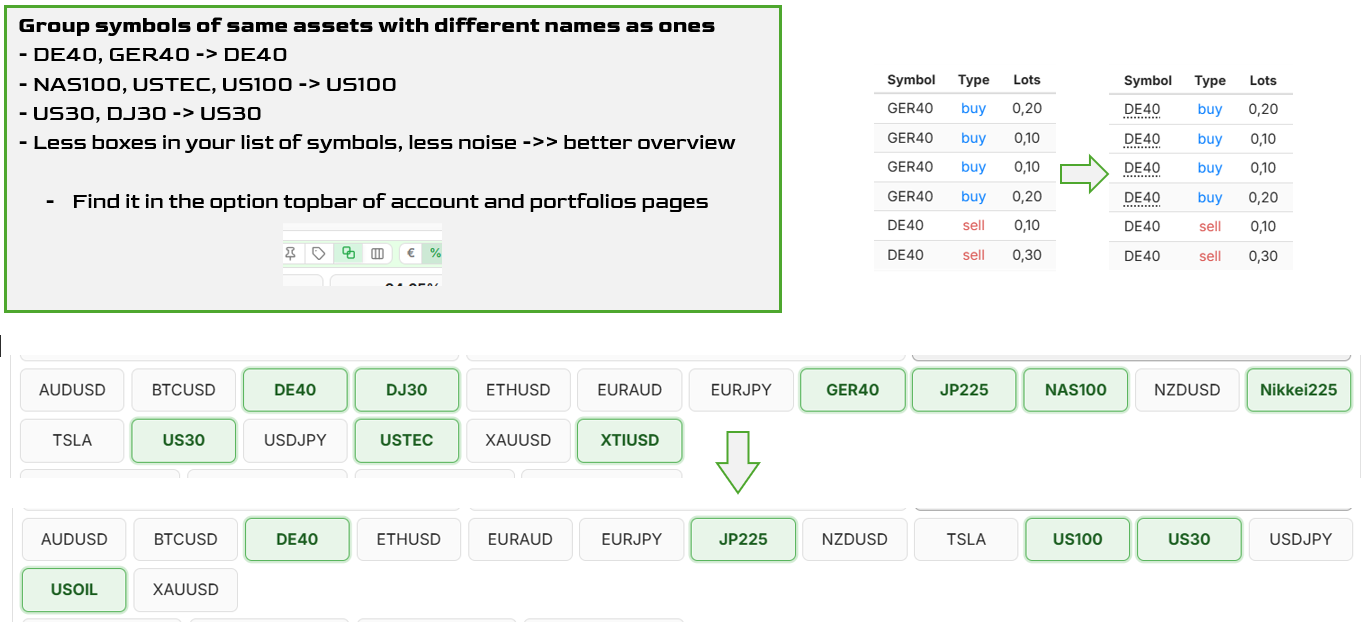Viewport: 1361px width, 627px height.
Task: Select AUDUSD in the list containing DJ30
Action: [x=72, y=390]
